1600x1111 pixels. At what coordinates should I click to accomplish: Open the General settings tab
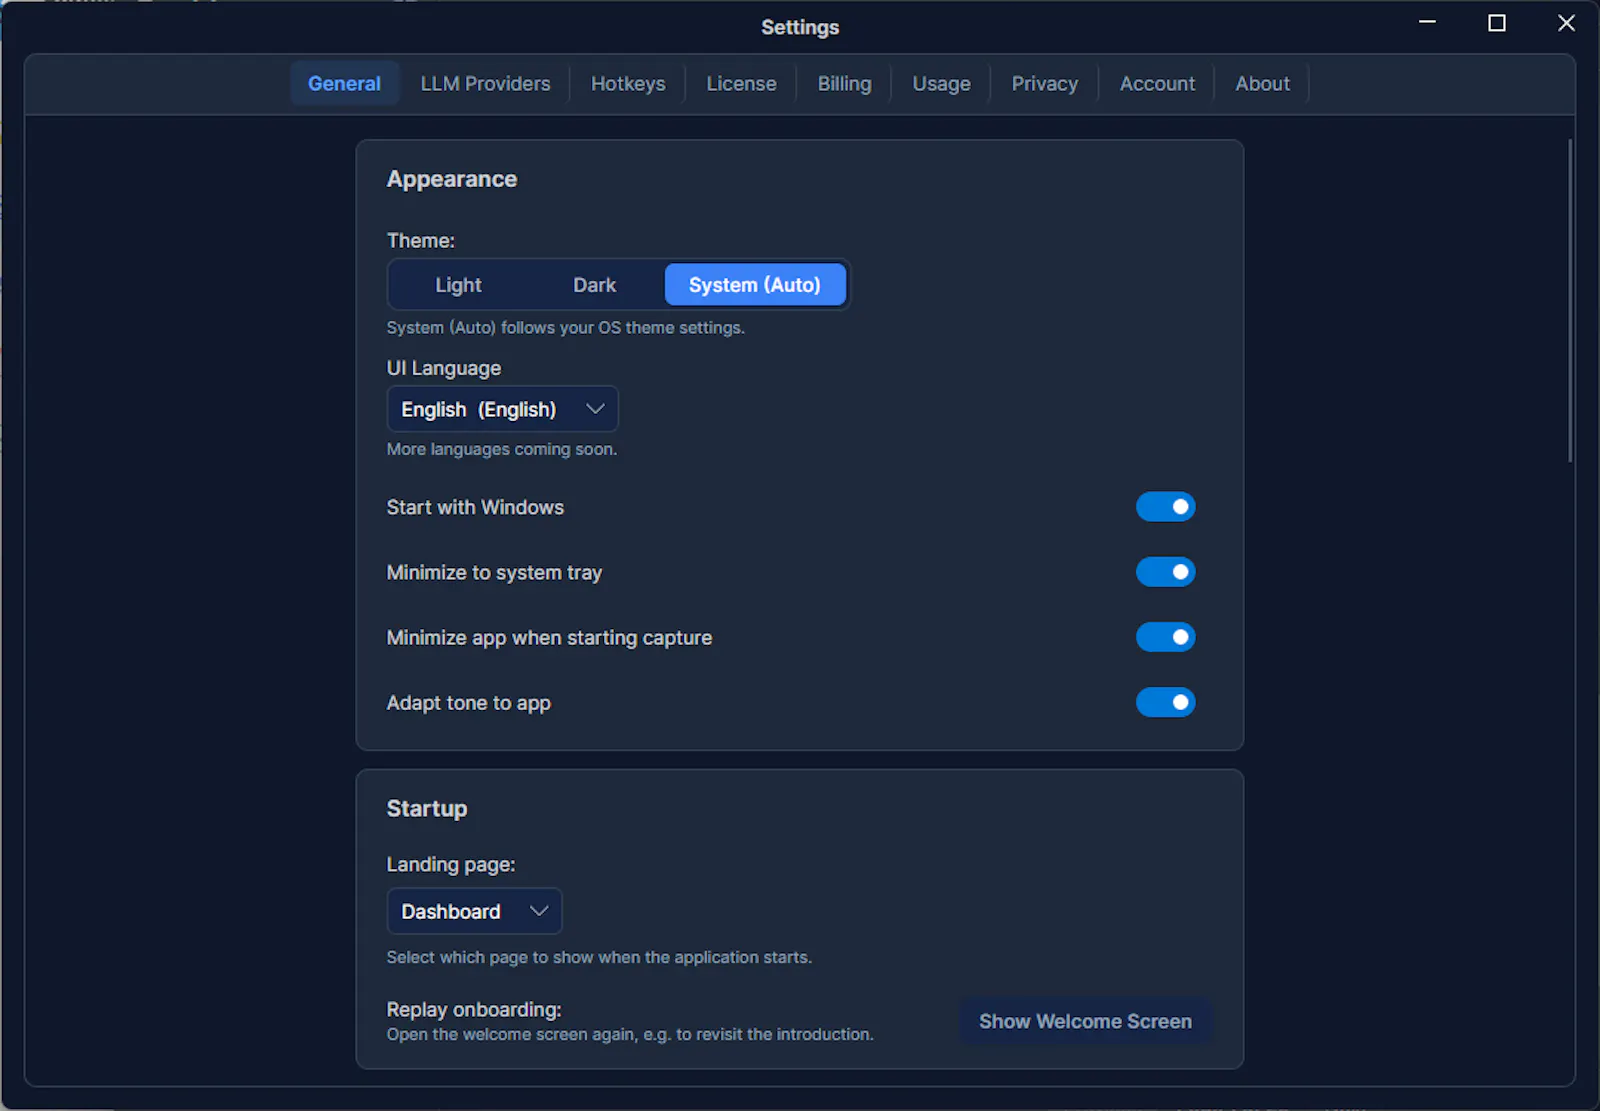[344, 84]
